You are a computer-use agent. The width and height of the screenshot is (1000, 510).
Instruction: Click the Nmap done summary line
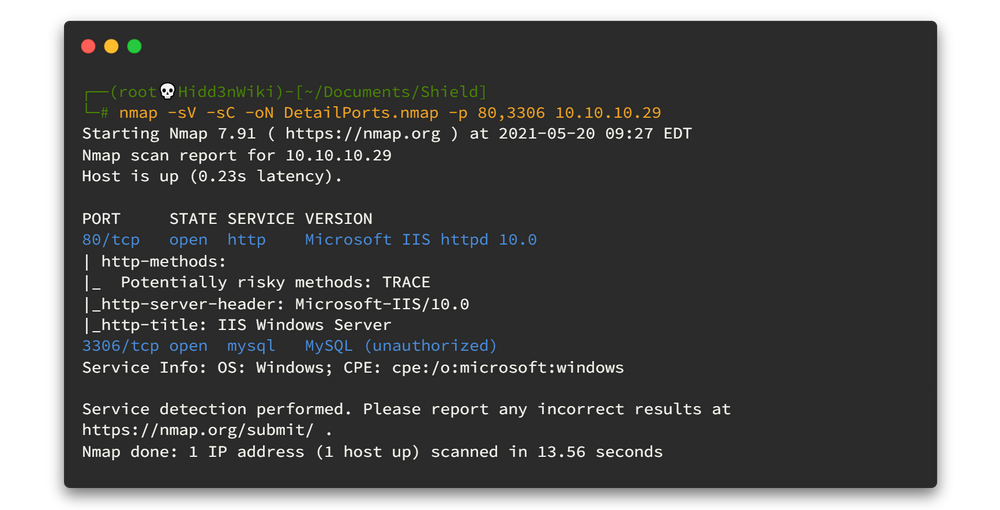pos(372,452)
